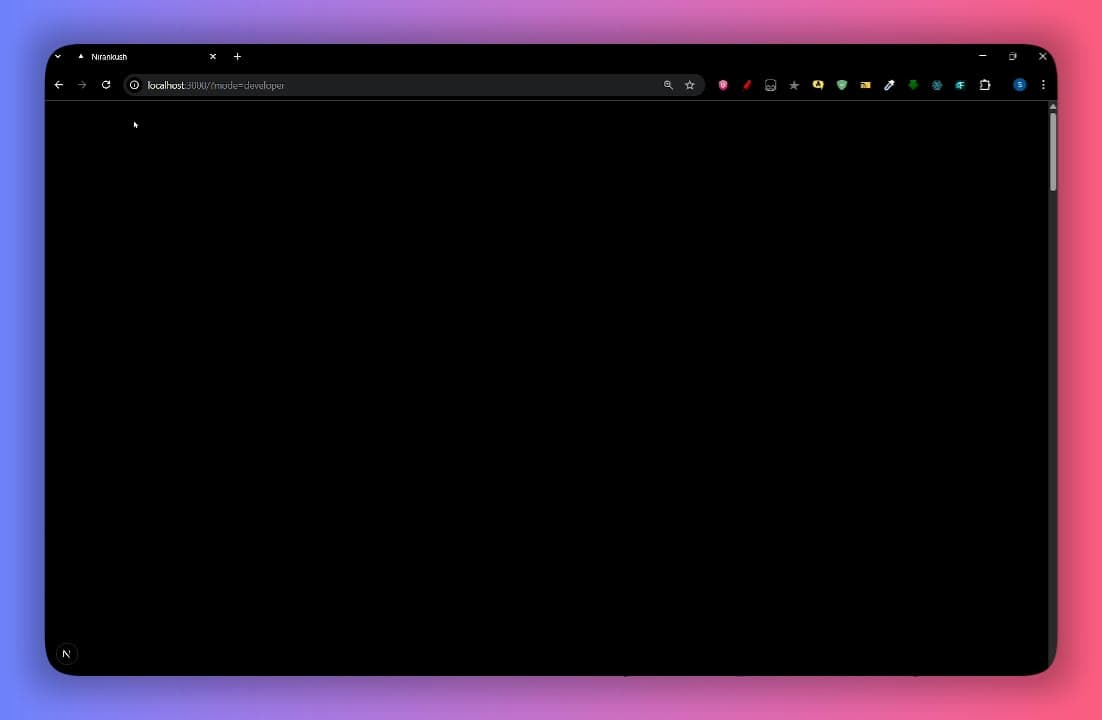Bookmark this page with the star
1102x720 pixels.
click(x=690, y=85)
